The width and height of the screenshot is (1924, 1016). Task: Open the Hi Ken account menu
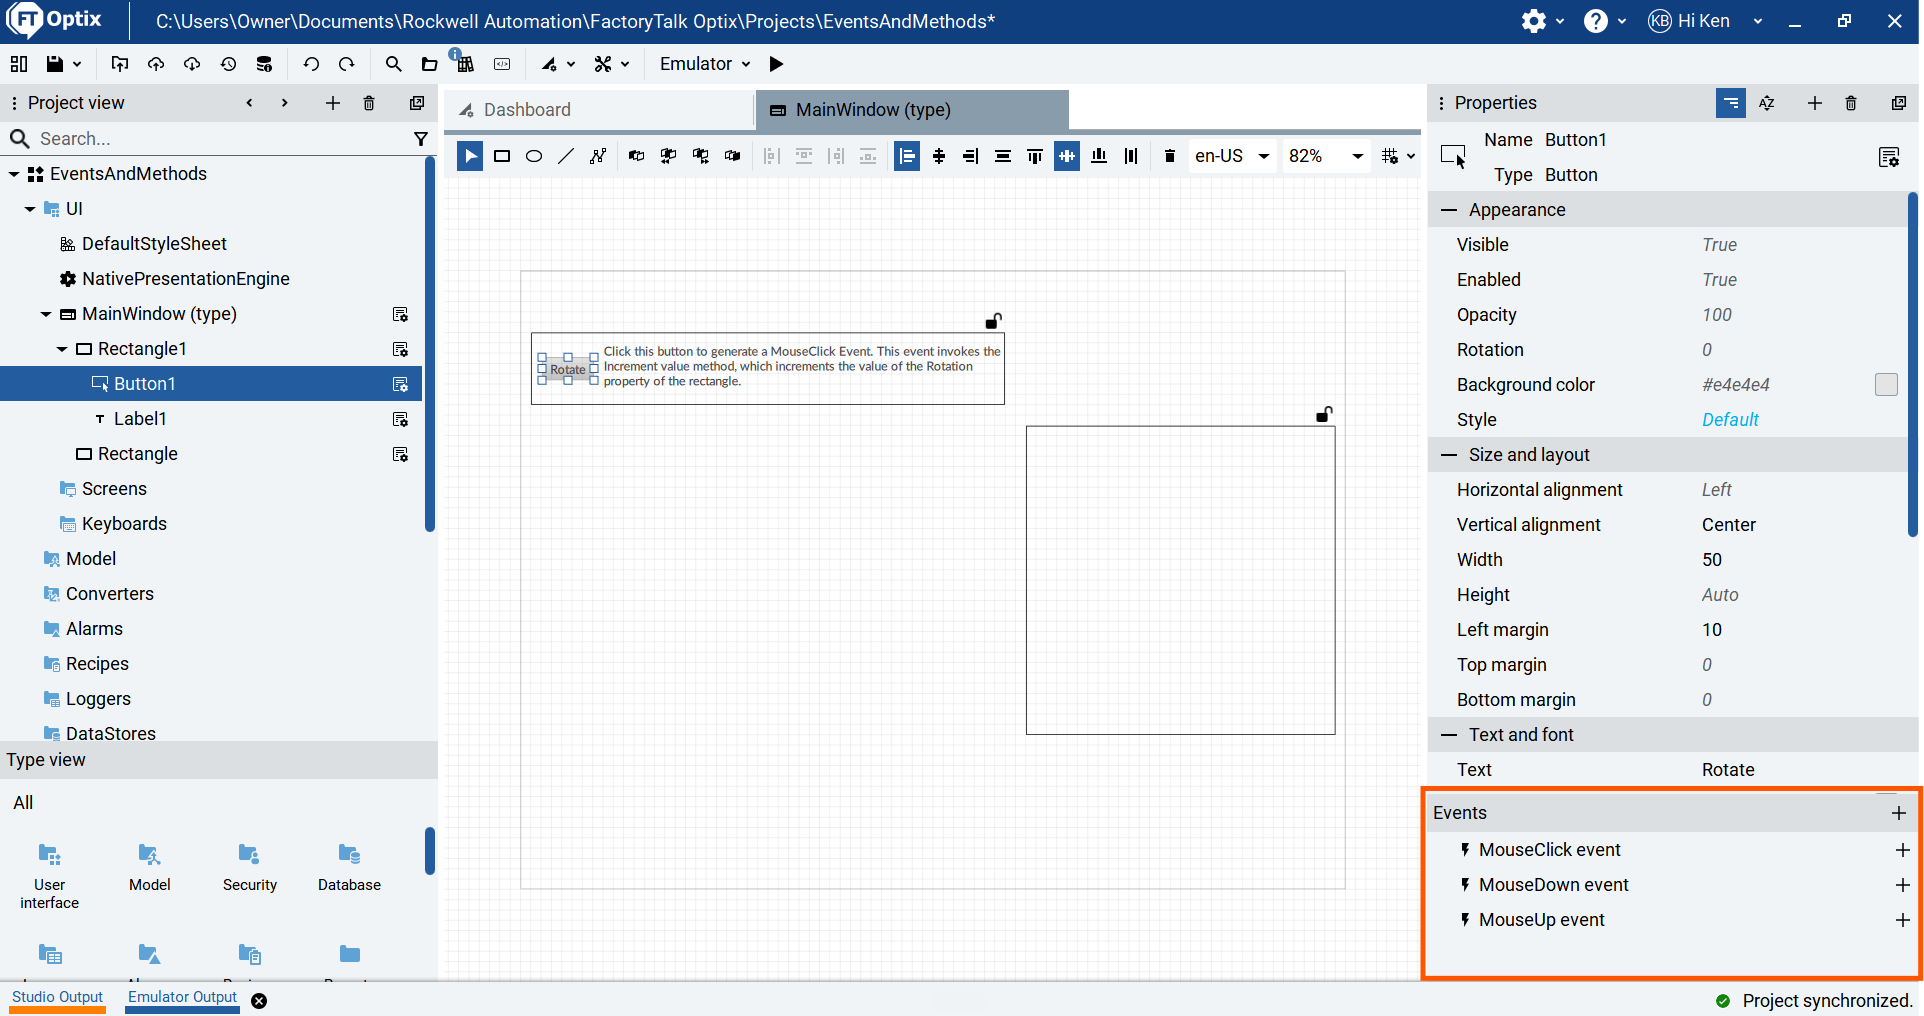click(1705, 21)
